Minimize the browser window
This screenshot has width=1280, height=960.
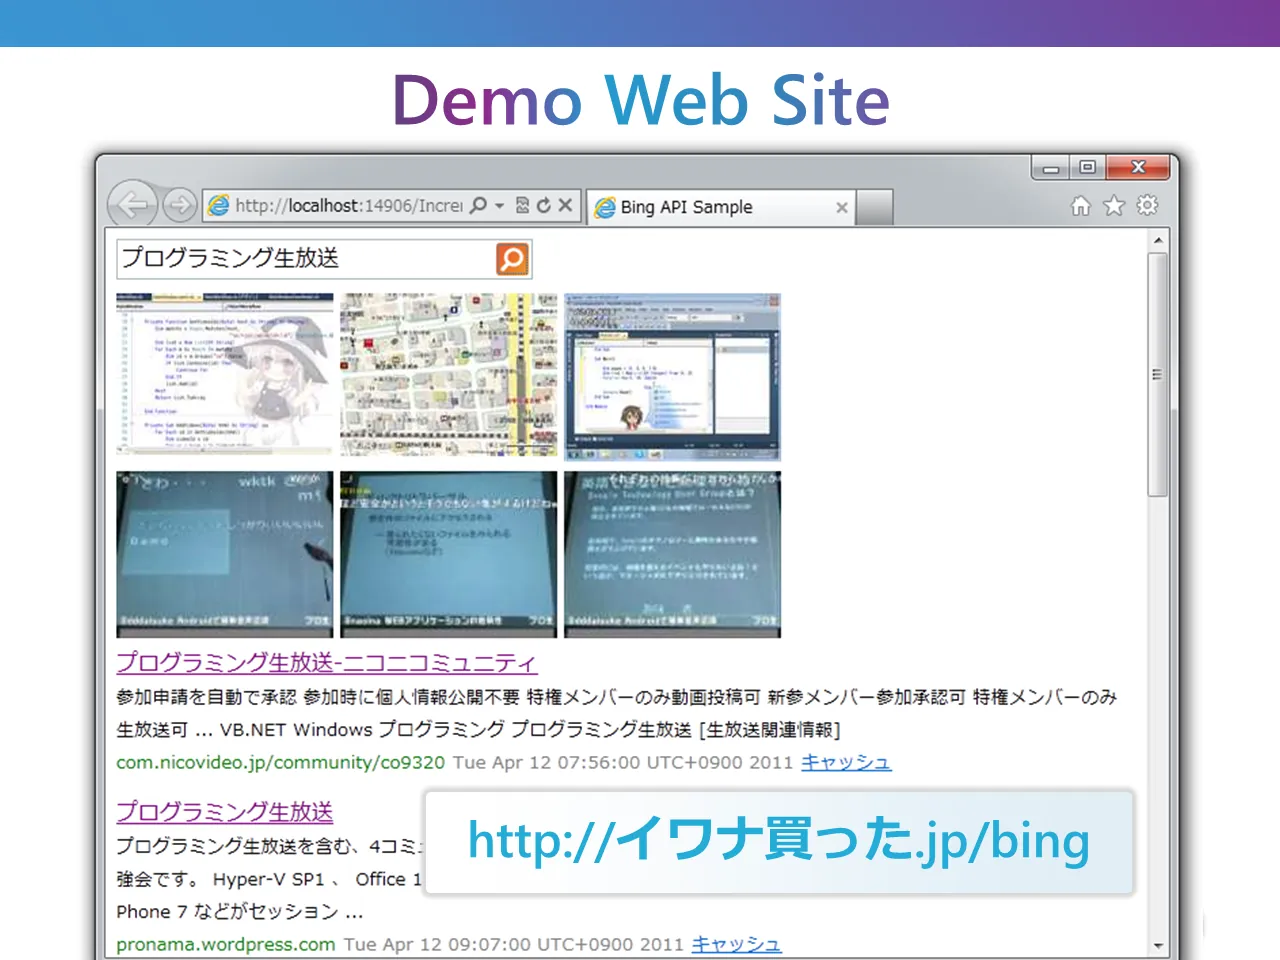pyautogui.click(x=1051, y=168)
